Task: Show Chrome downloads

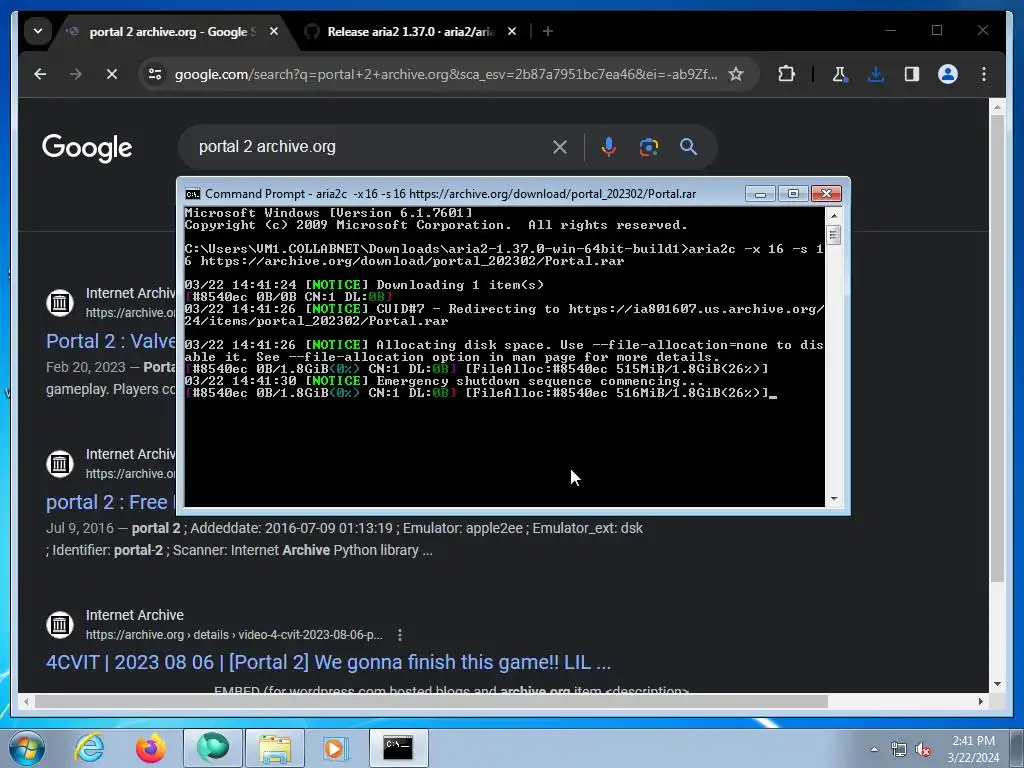Action: point(876,74)
